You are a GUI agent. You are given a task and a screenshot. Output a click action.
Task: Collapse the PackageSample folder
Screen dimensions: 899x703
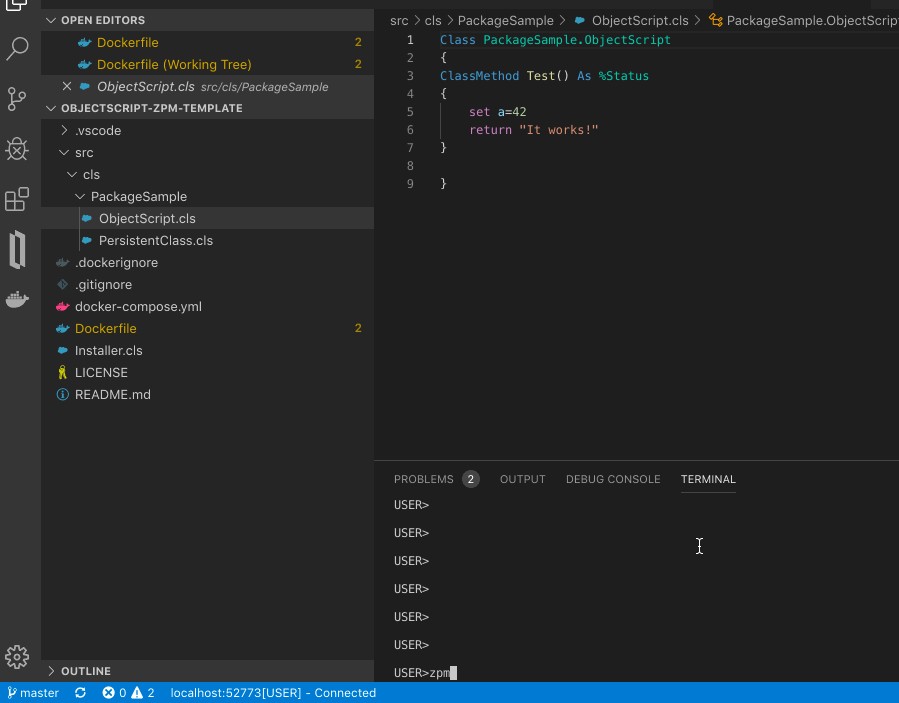(x=138, y=197)
